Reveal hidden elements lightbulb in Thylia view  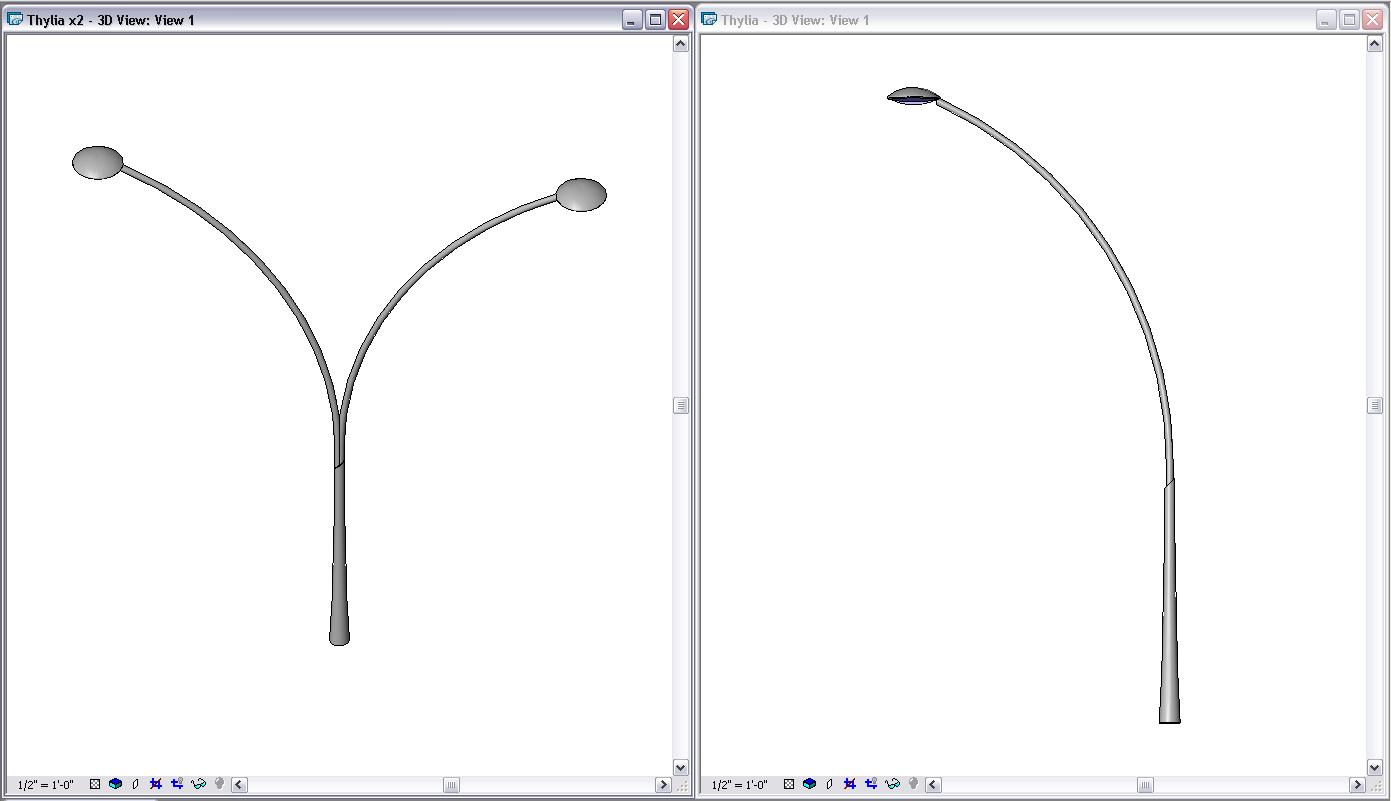[913, 785]
